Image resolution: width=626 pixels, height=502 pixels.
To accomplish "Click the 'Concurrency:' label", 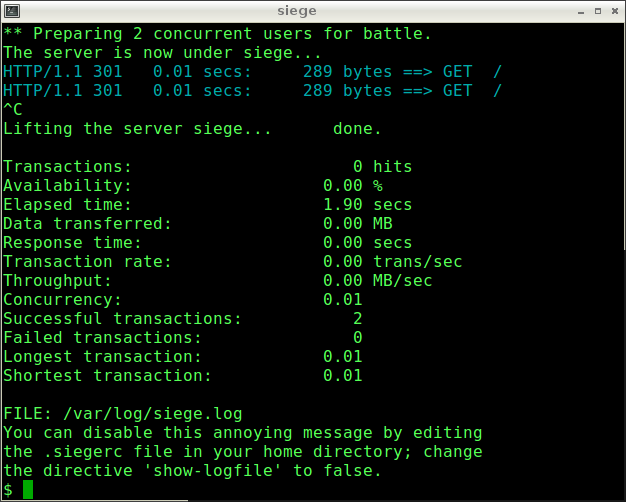I will point(62,300).
